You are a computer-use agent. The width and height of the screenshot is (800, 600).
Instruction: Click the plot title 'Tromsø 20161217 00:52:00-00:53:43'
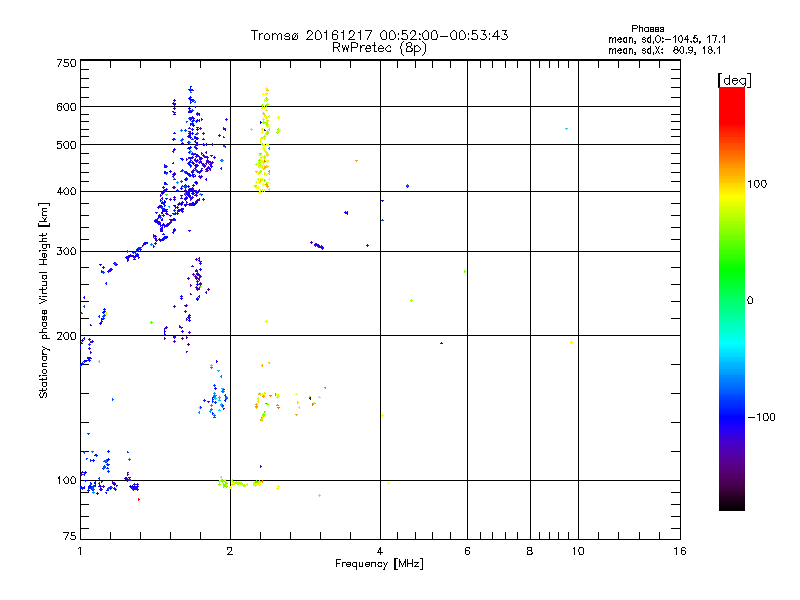point(379,35)
